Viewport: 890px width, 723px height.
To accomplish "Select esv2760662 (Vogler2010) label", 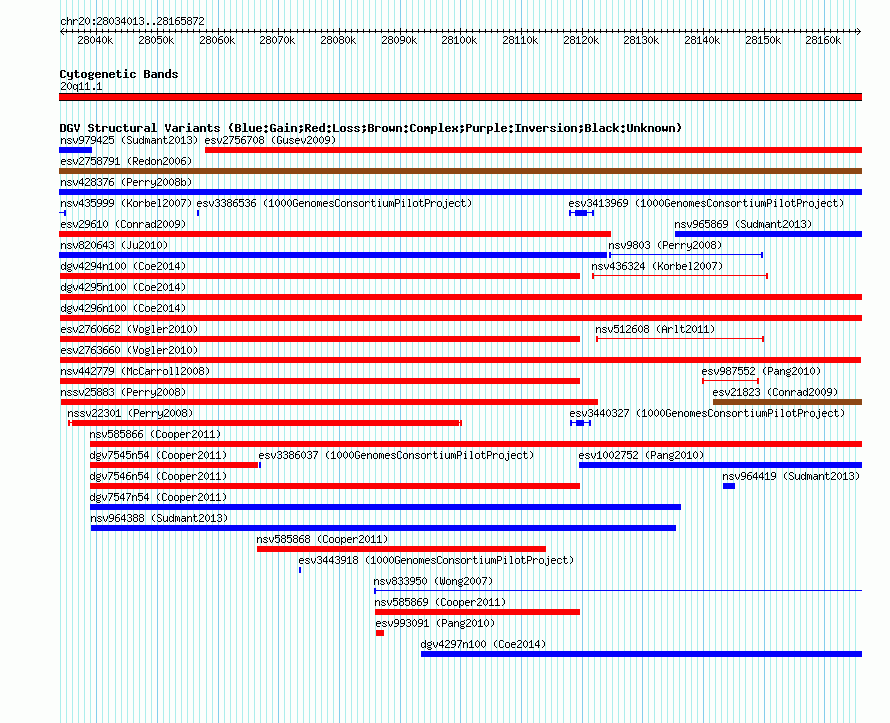I will tap(129, 329).
